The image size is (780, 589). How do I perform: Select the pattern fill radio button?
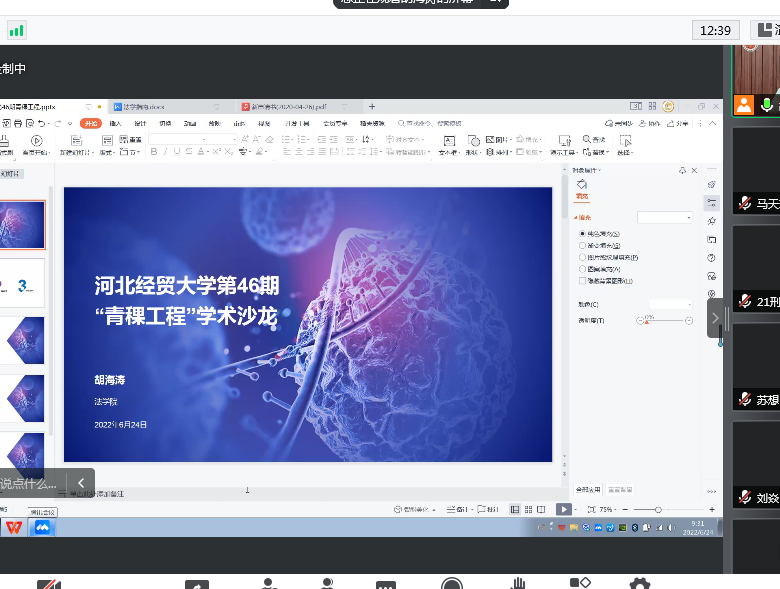click(582, 269)
